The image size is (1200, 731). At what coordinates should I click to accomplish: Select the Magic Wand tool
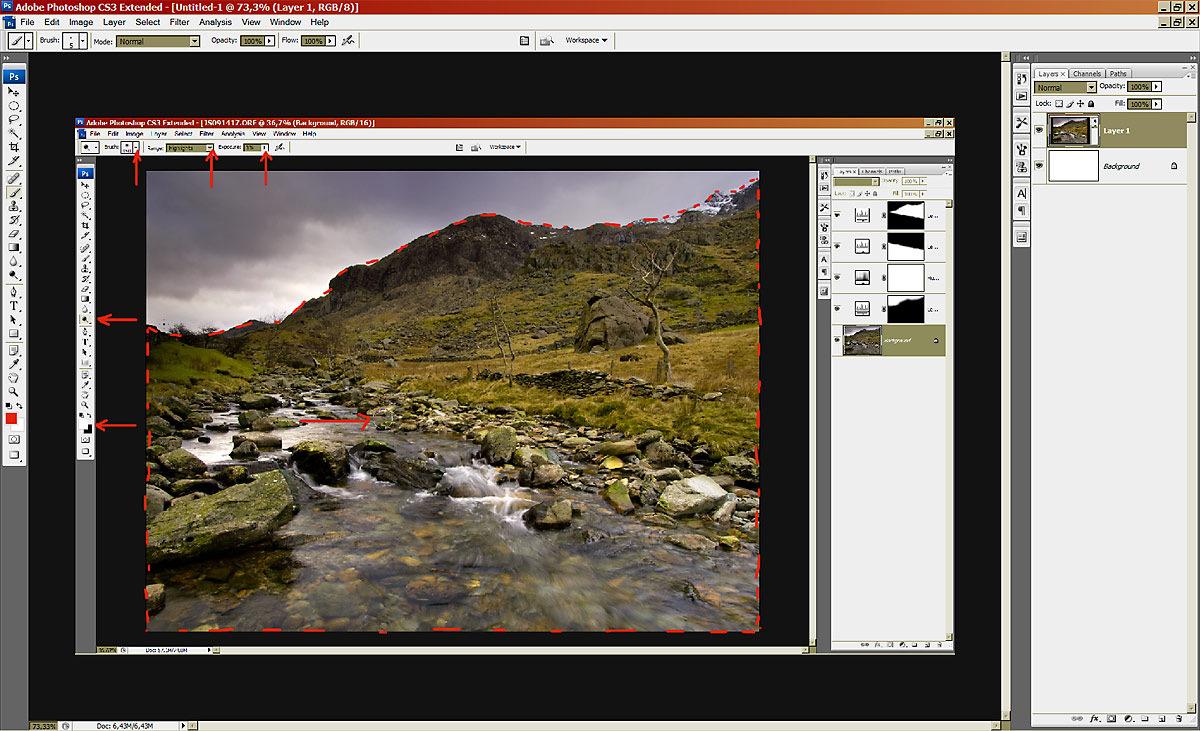(x=14, y=133)
